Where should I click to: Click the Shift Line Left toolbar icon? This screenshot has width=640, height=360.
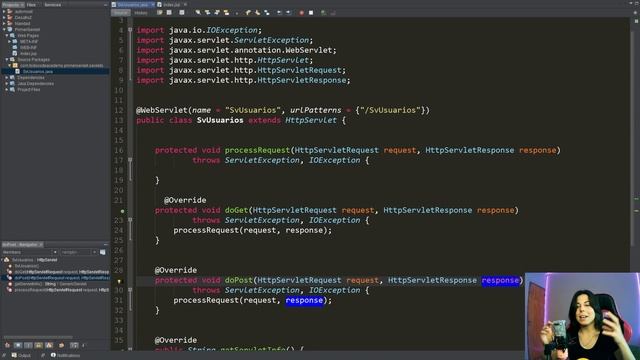(279, 13)
